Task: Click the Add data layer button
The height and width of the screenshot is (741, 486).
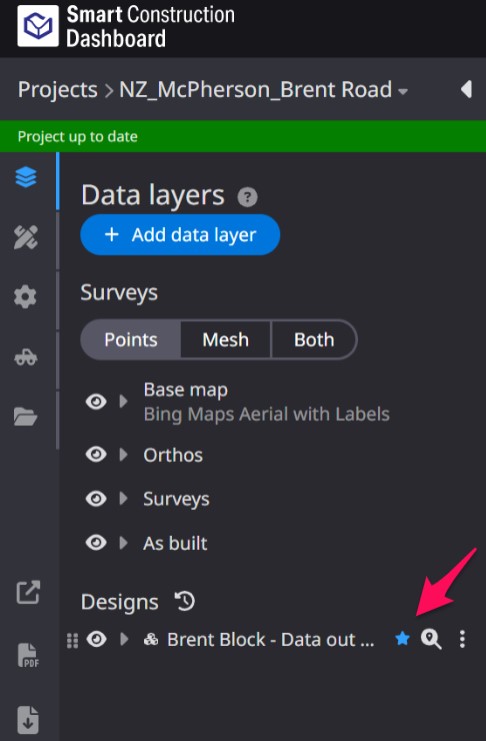Action: click(x=180, y=234)
